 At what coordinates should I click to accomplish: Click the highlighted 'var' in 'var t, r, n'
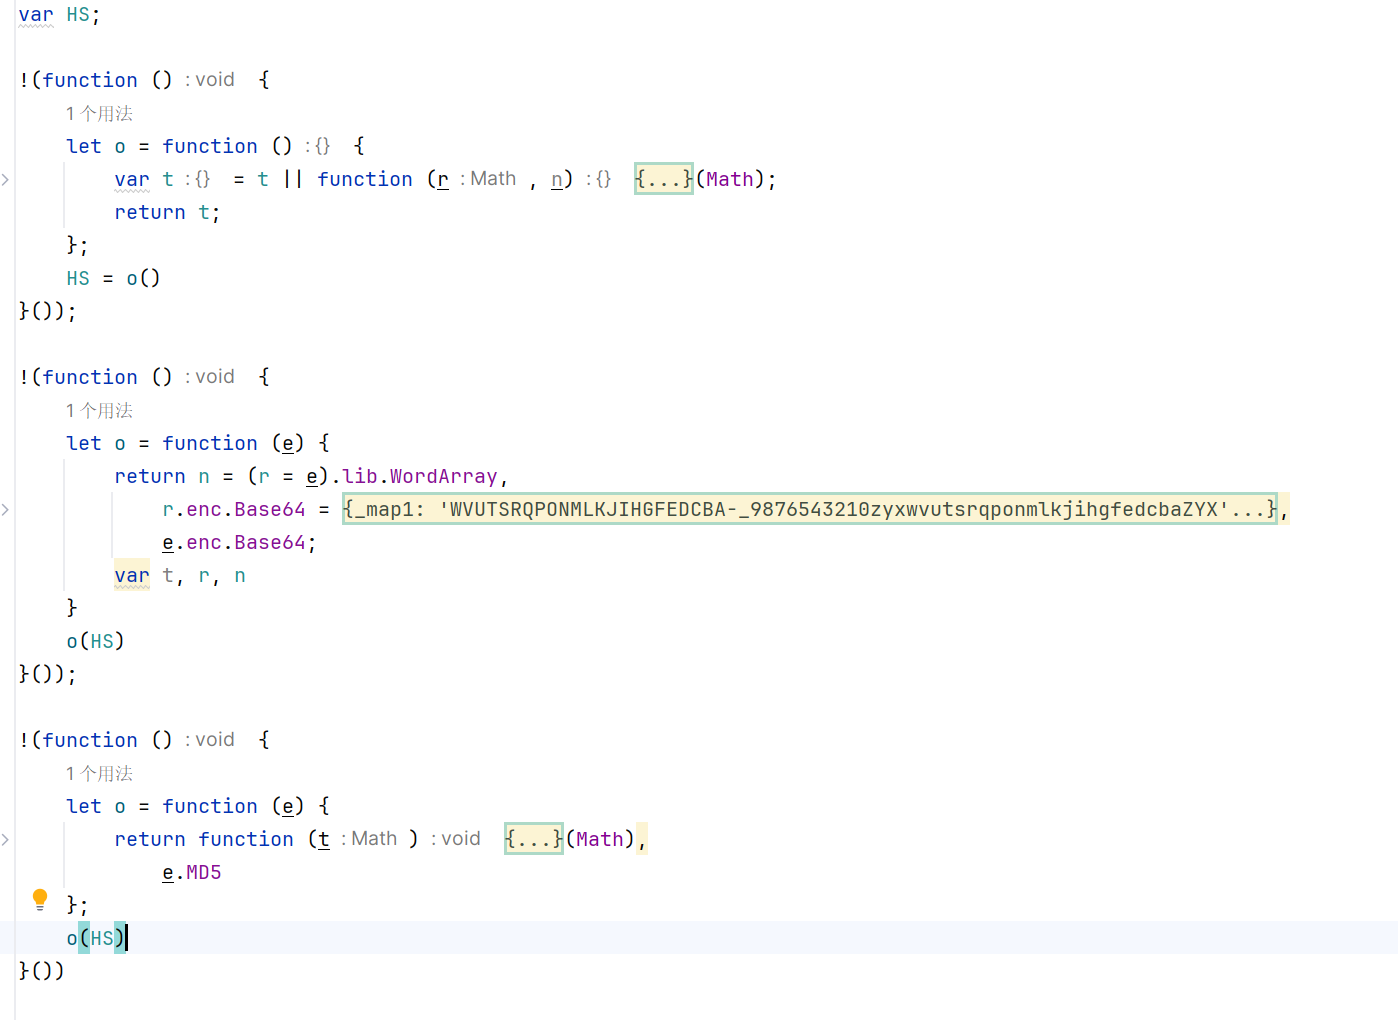coord(132,575)
